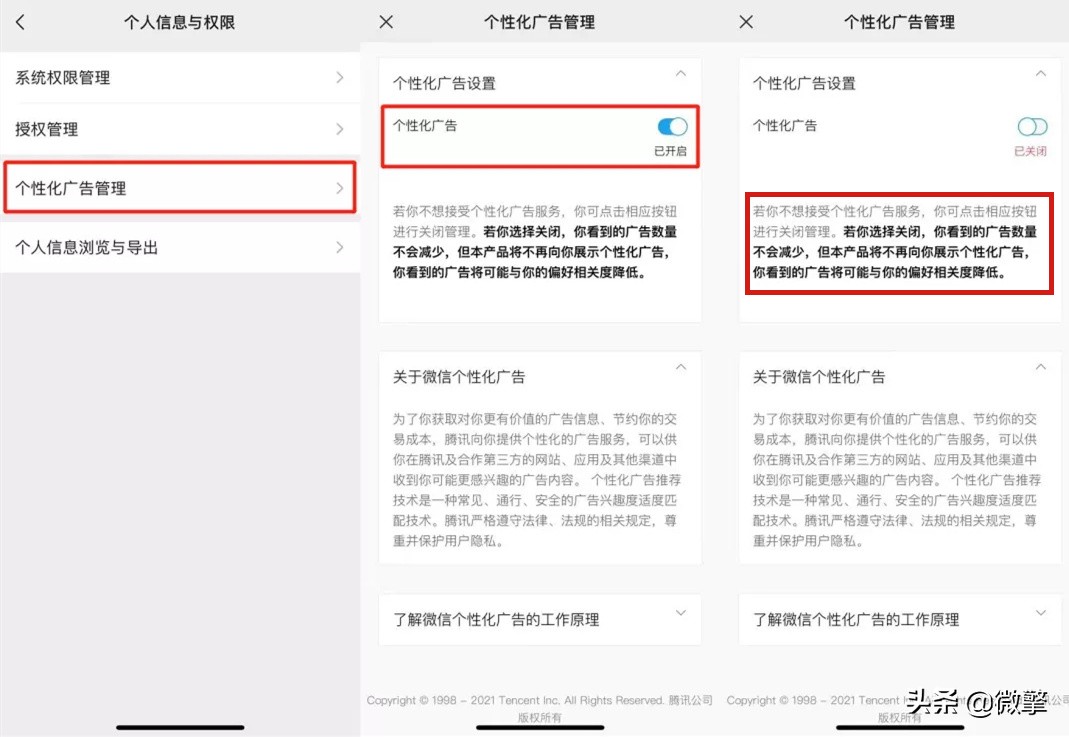The image size is (1069, 737).
Task: Click chevron beside 授权管理
Action: pyautogui.click(x=340, y=129)
